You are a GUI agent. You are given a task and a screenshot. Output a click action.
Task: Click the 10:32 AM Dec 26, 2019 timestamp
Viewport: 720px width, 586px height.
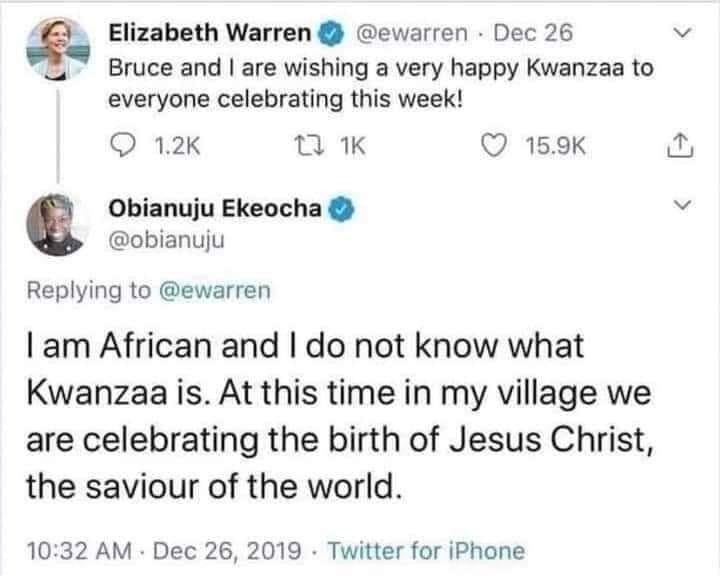coord(164,550)
